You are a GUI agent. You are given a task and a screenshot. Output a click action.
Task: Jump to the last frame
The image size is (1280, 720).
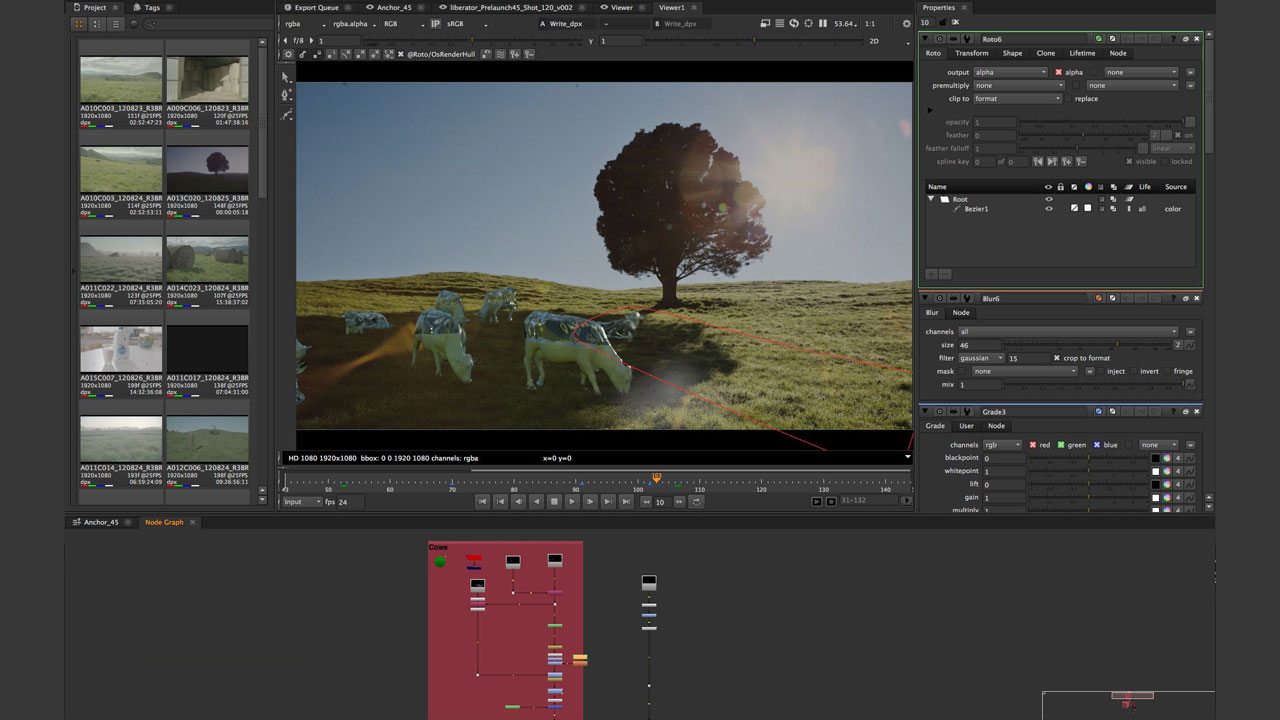(626, 501)
